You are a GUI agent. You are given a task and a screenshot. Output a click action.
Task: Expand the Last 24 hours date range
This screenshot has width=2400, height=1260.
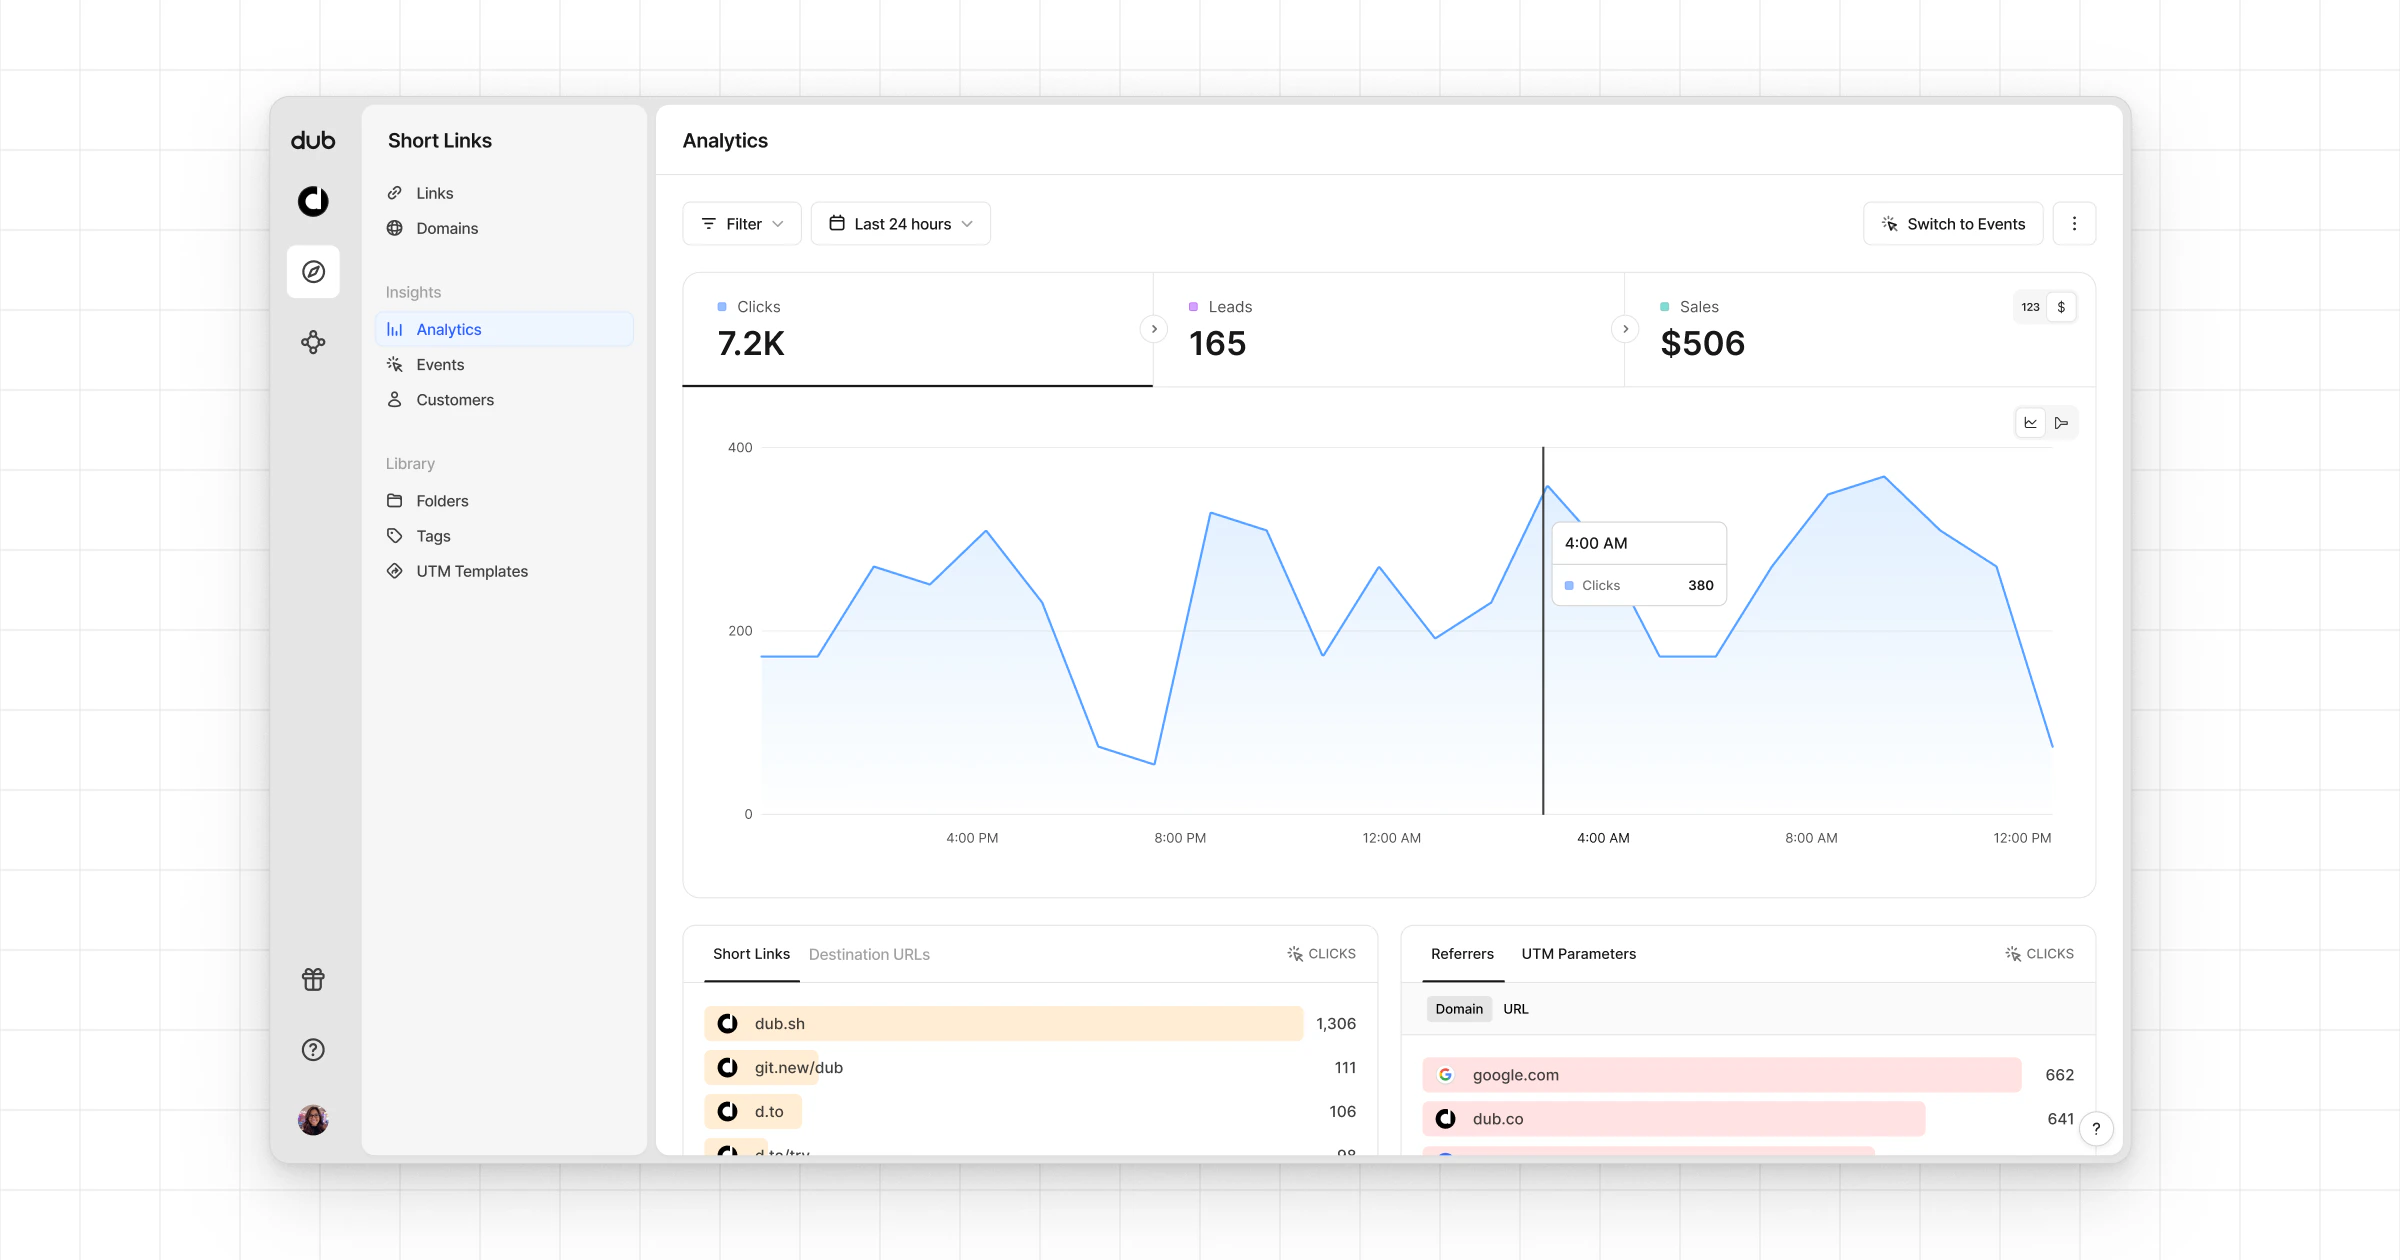901,224
